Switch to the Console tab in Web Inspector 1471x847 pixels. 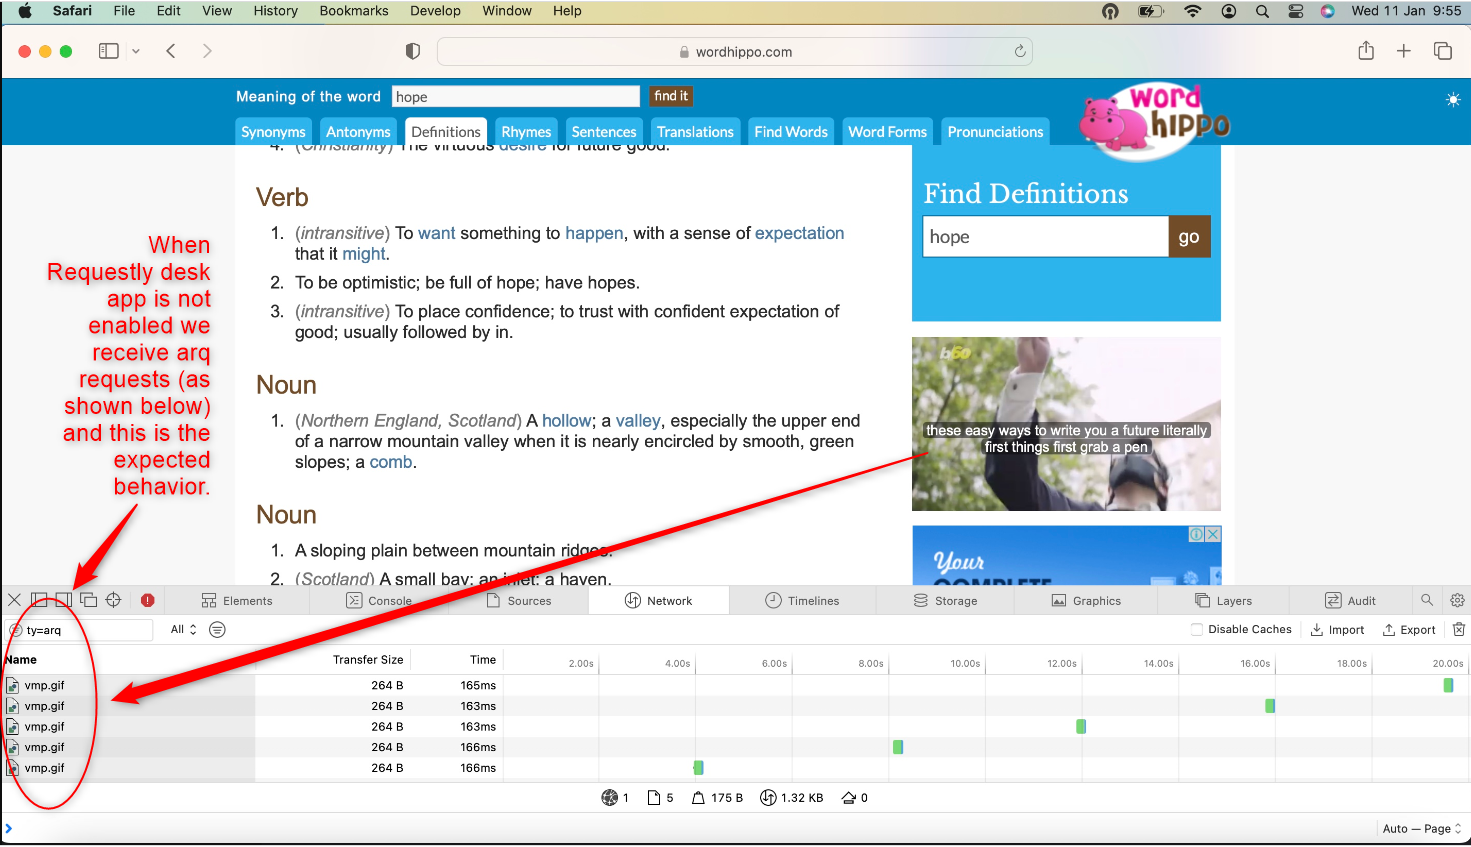389,600
